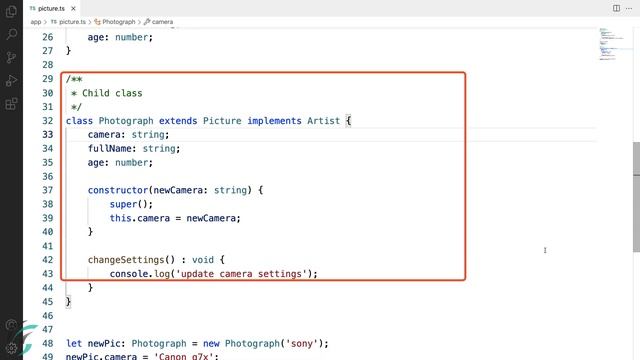Open the Source Control view
The height and width of the screenshot is (360, 640).
click(11, 57)
